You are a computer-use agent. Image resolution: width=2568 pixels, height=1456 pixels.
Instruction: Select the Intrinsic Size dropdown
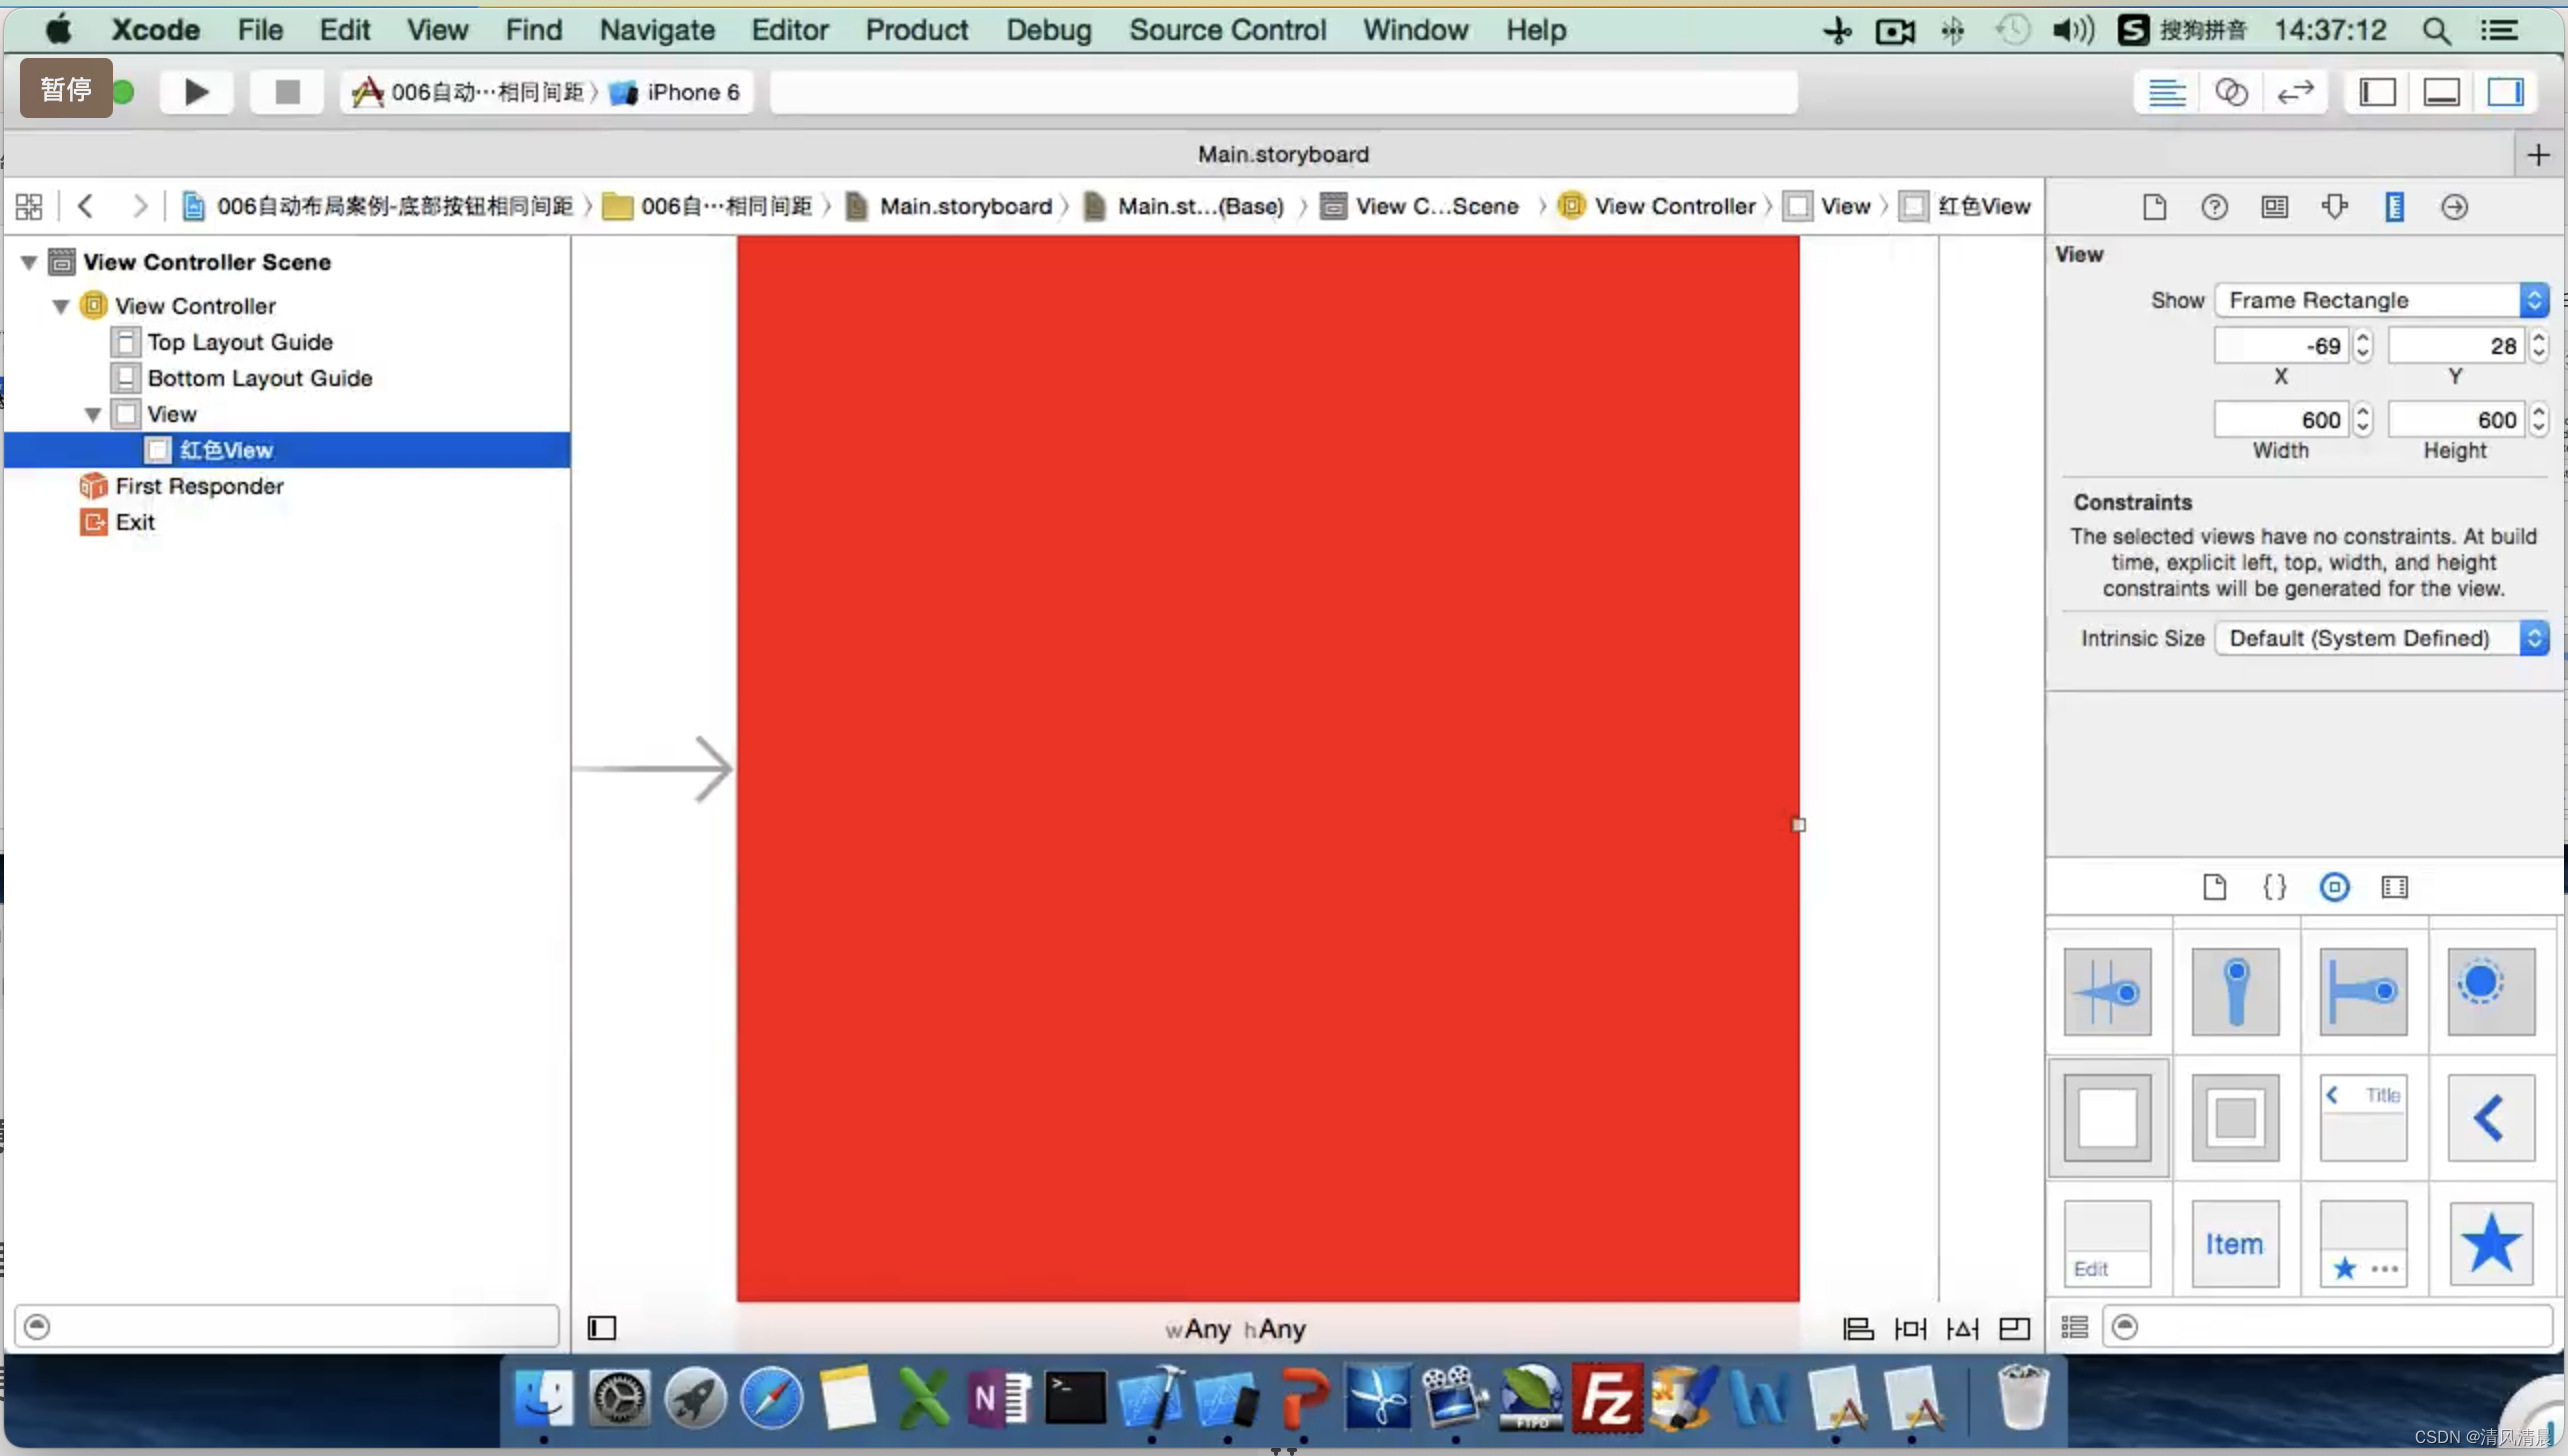pos(2381,636)
